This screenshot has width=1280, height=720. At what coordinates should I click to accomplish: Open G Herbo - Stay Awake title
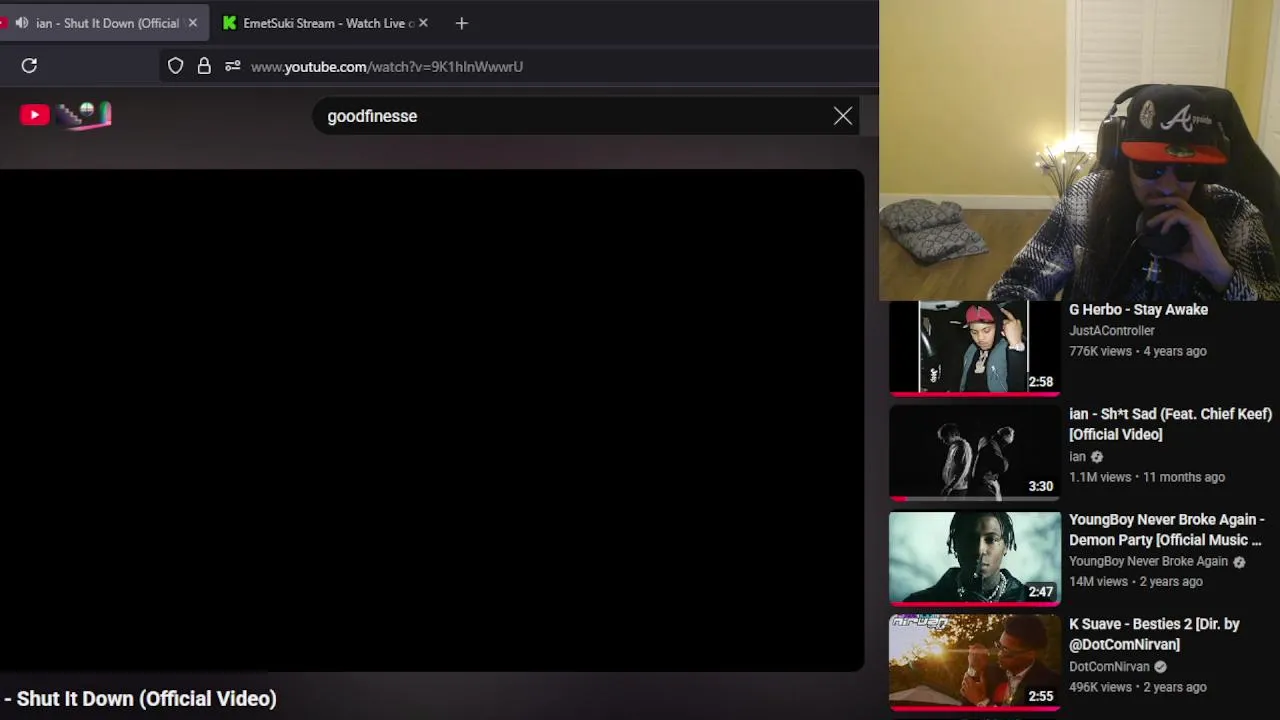(x=1138, y=309)
